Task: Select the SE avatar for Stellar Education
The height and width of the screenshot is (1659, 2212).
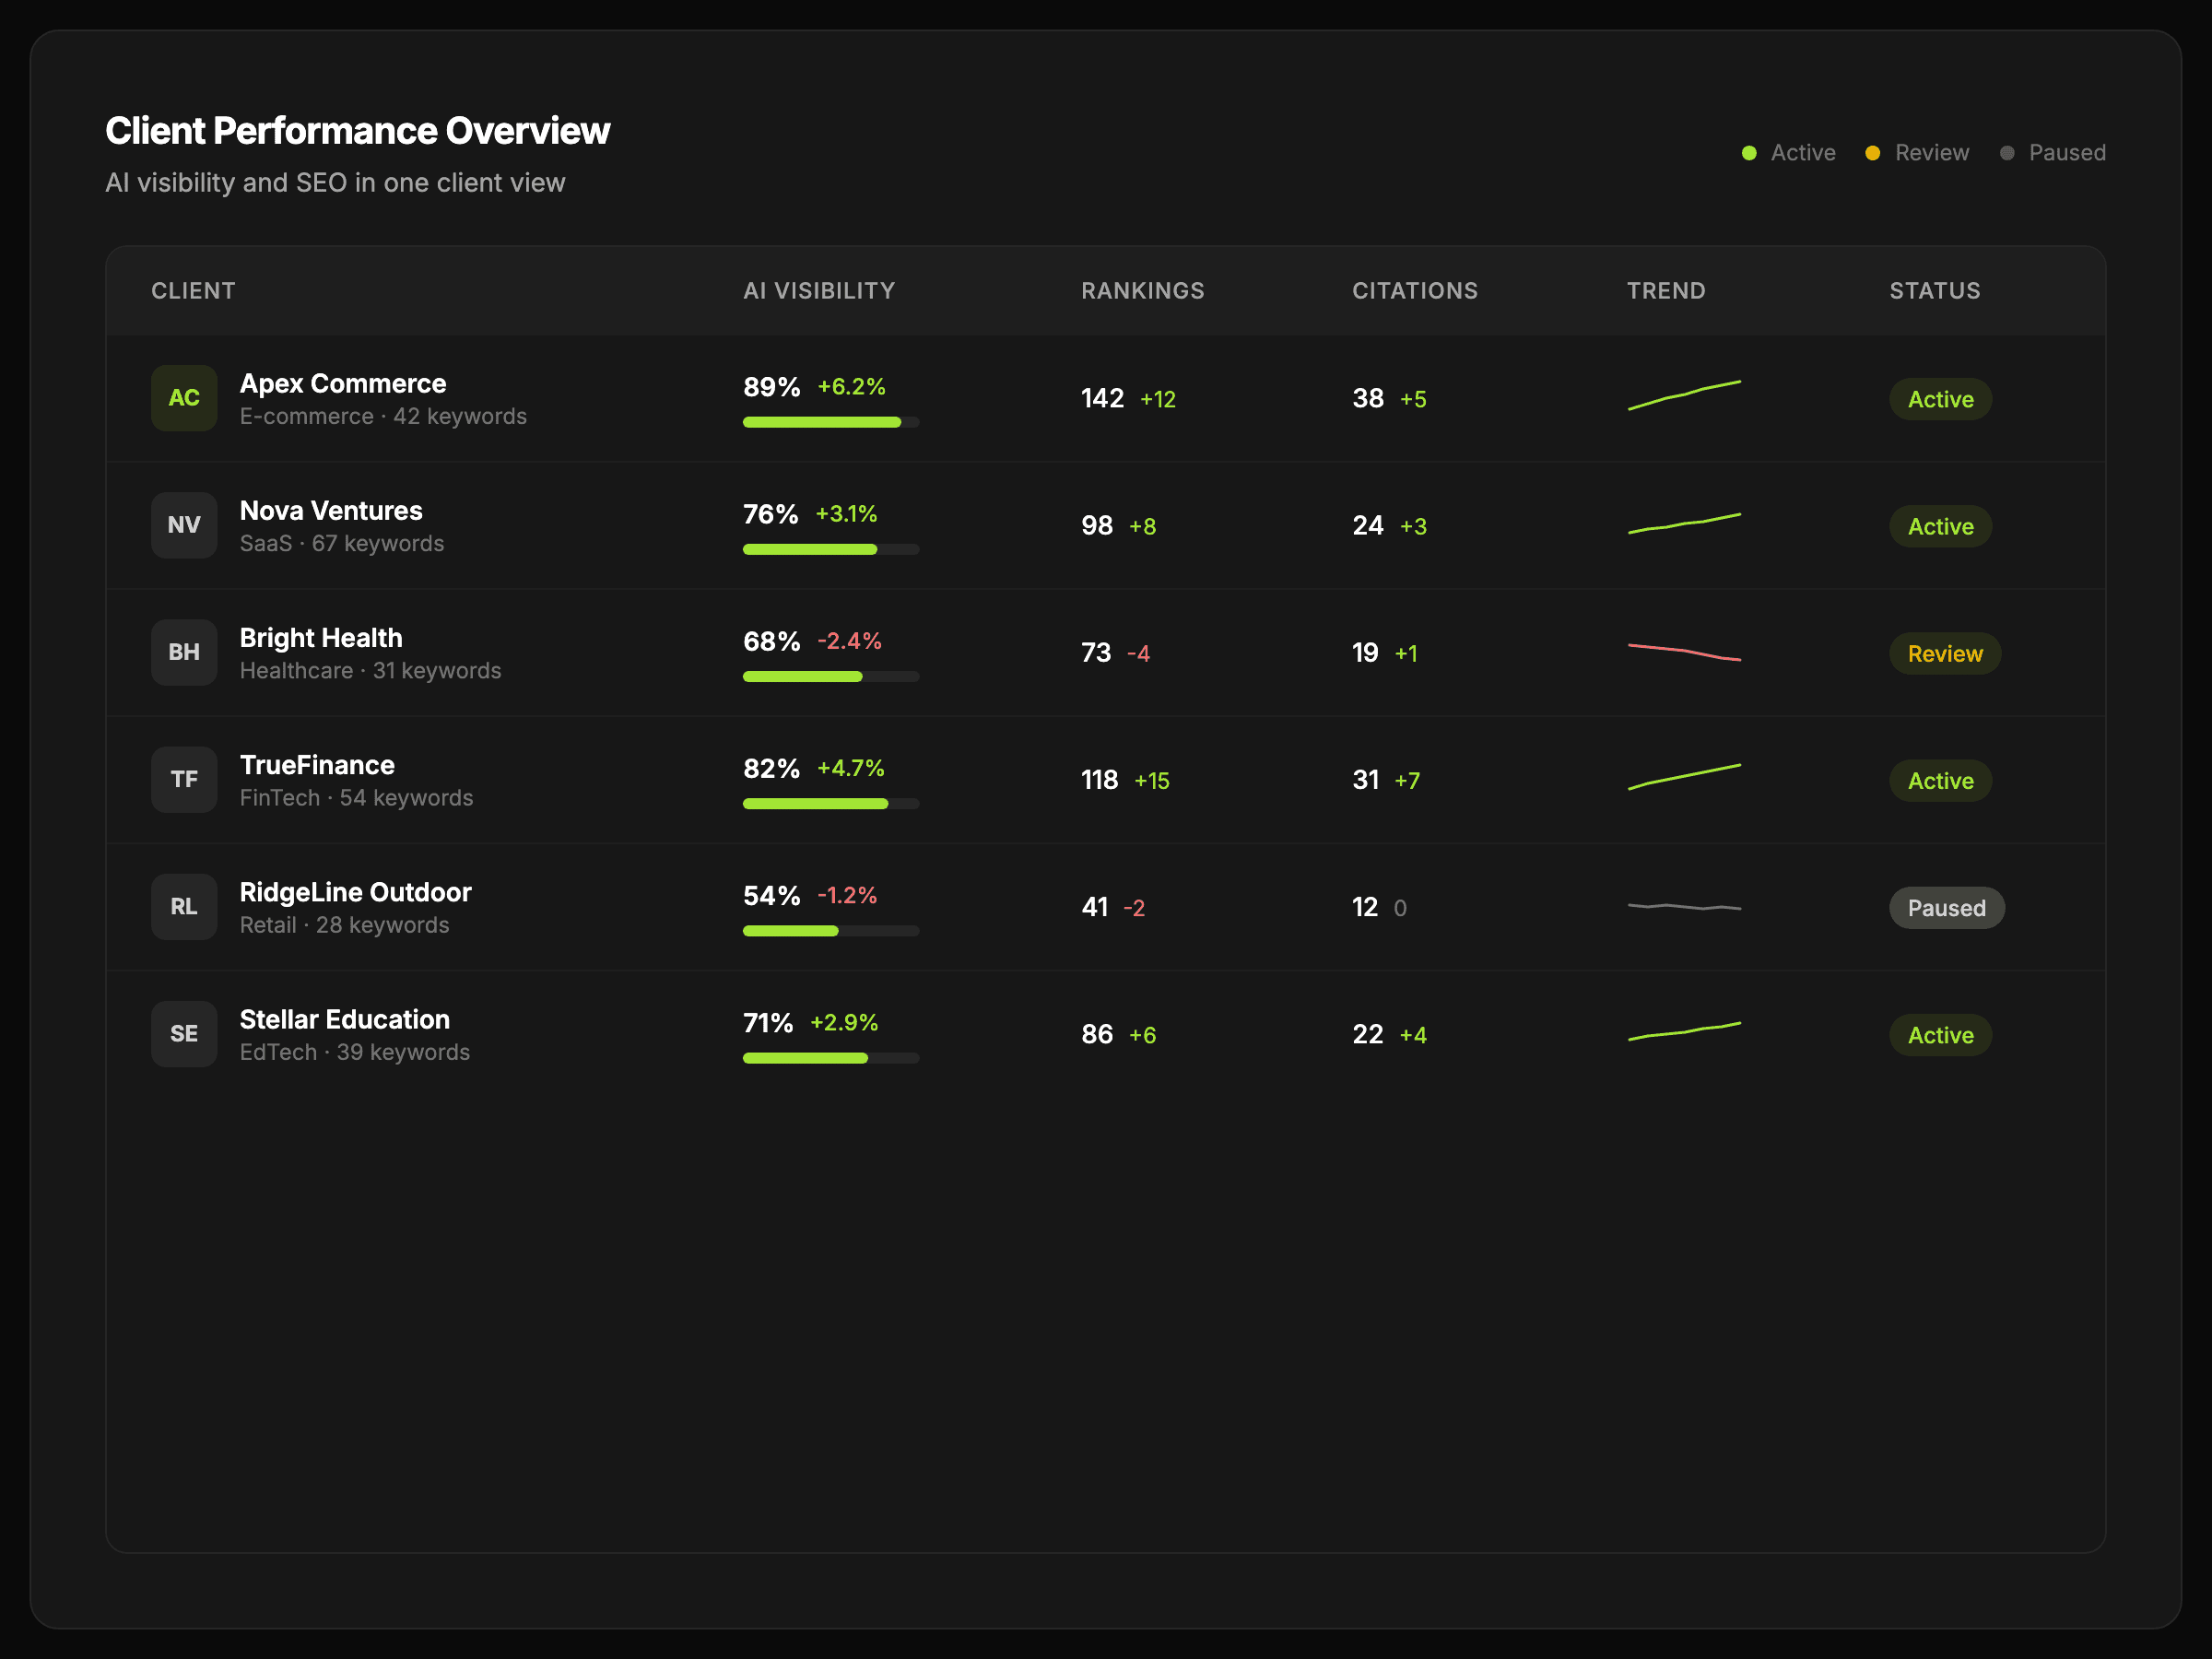Action: pyautogui.click(x=184, y=1033)
